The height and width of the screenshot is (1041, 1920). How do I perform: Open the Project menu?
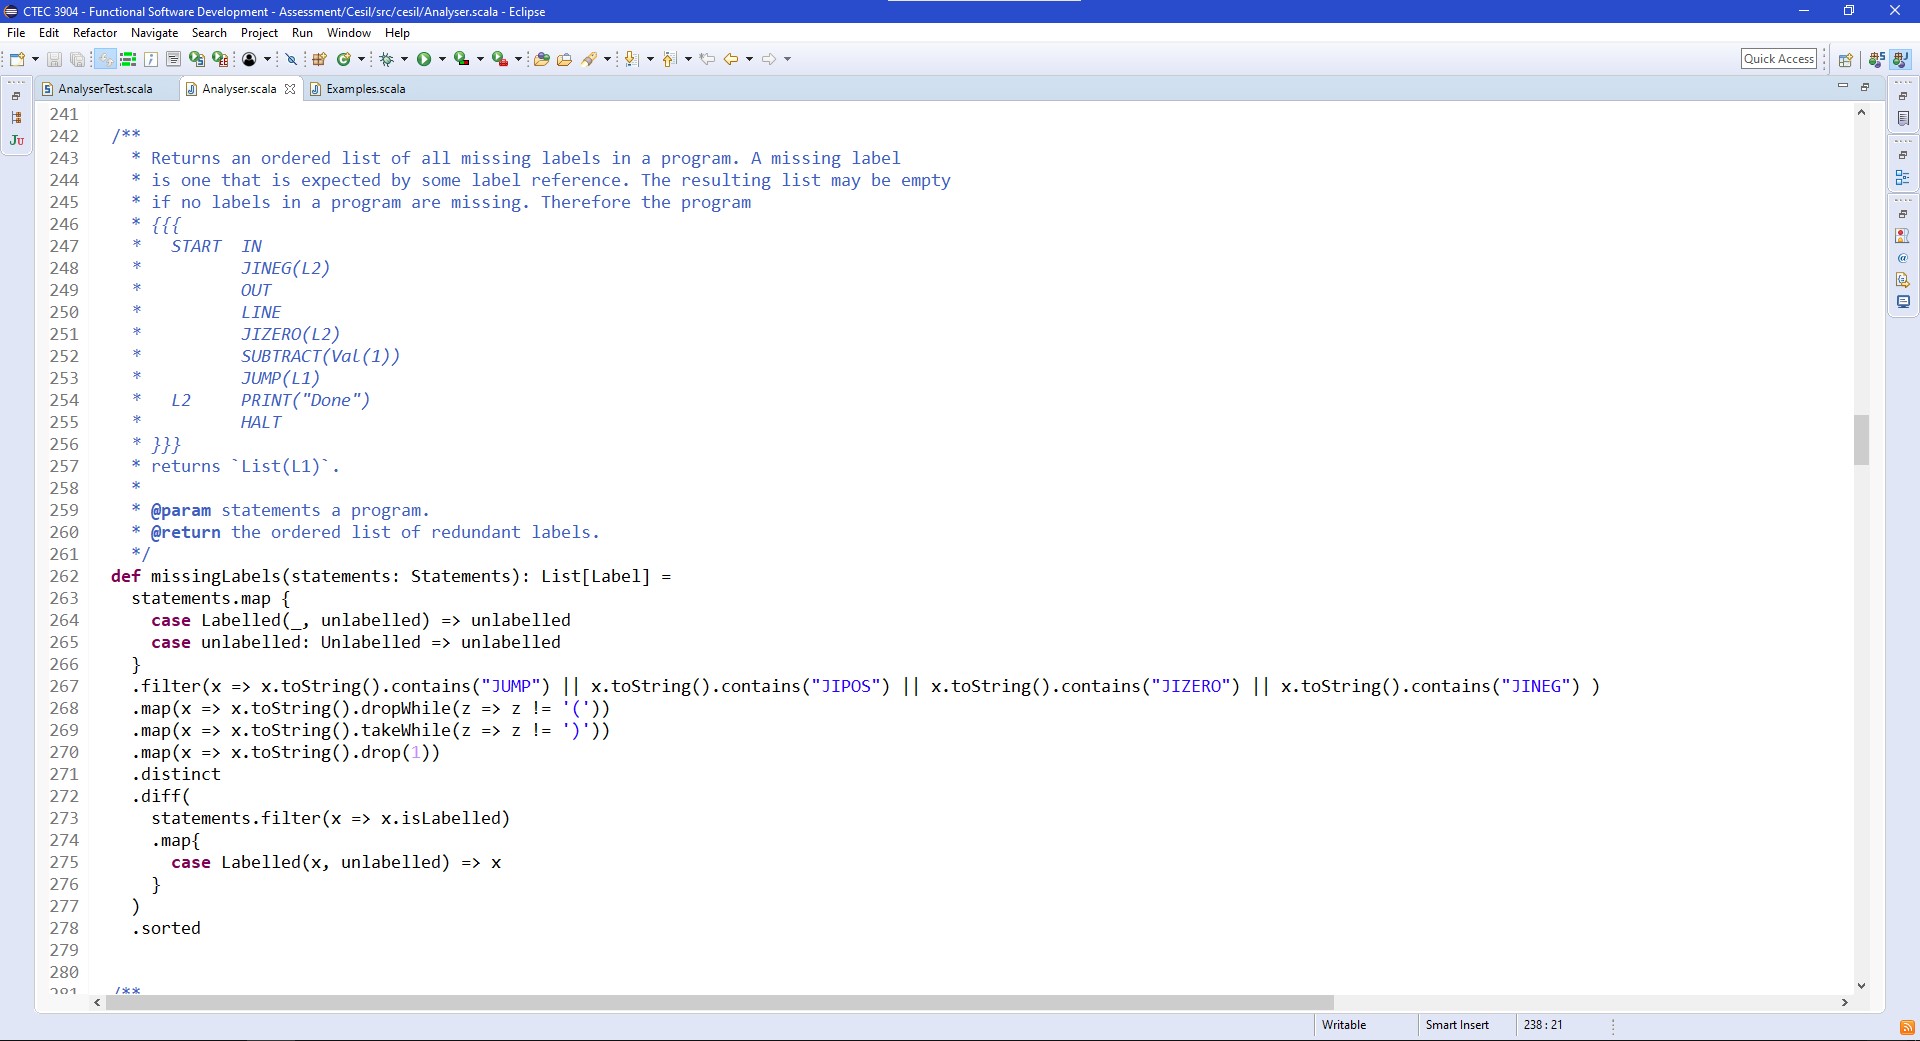click(259, 33)
